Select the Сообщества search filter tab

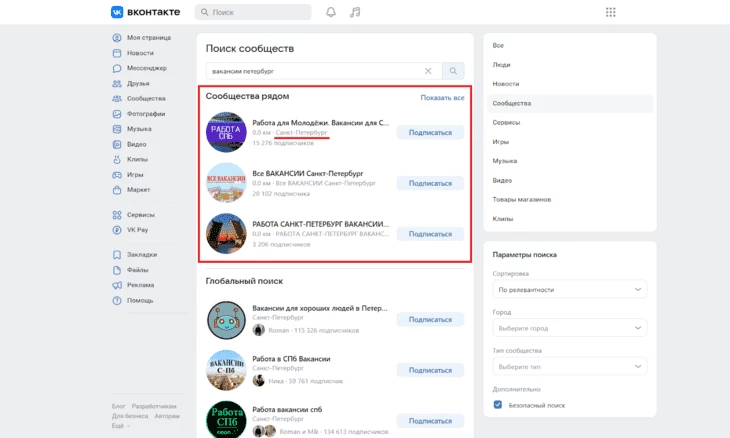[x=570, y=103]
